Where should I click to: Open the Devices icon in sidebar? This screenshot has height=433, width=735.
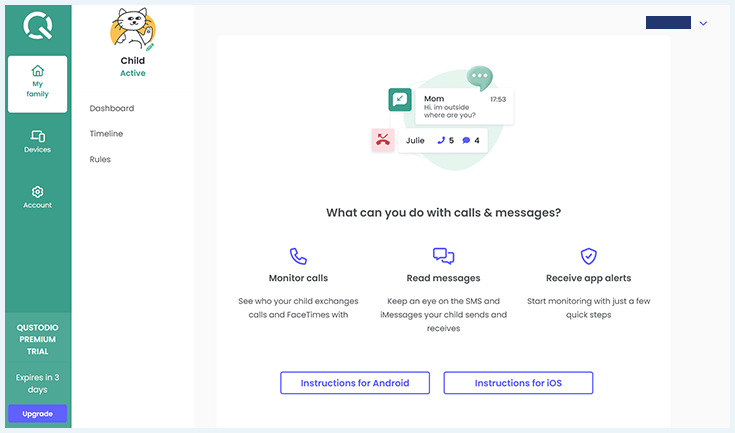pyautogui.click(x=38, y=136)
